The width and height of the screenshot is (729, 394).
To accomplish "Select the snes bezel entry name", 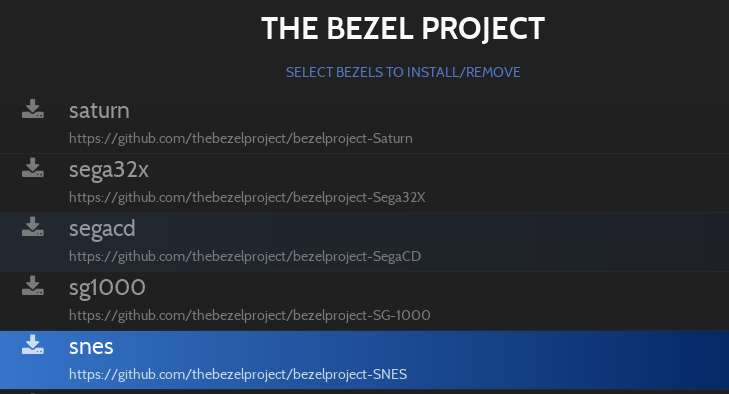I will 91,347.
